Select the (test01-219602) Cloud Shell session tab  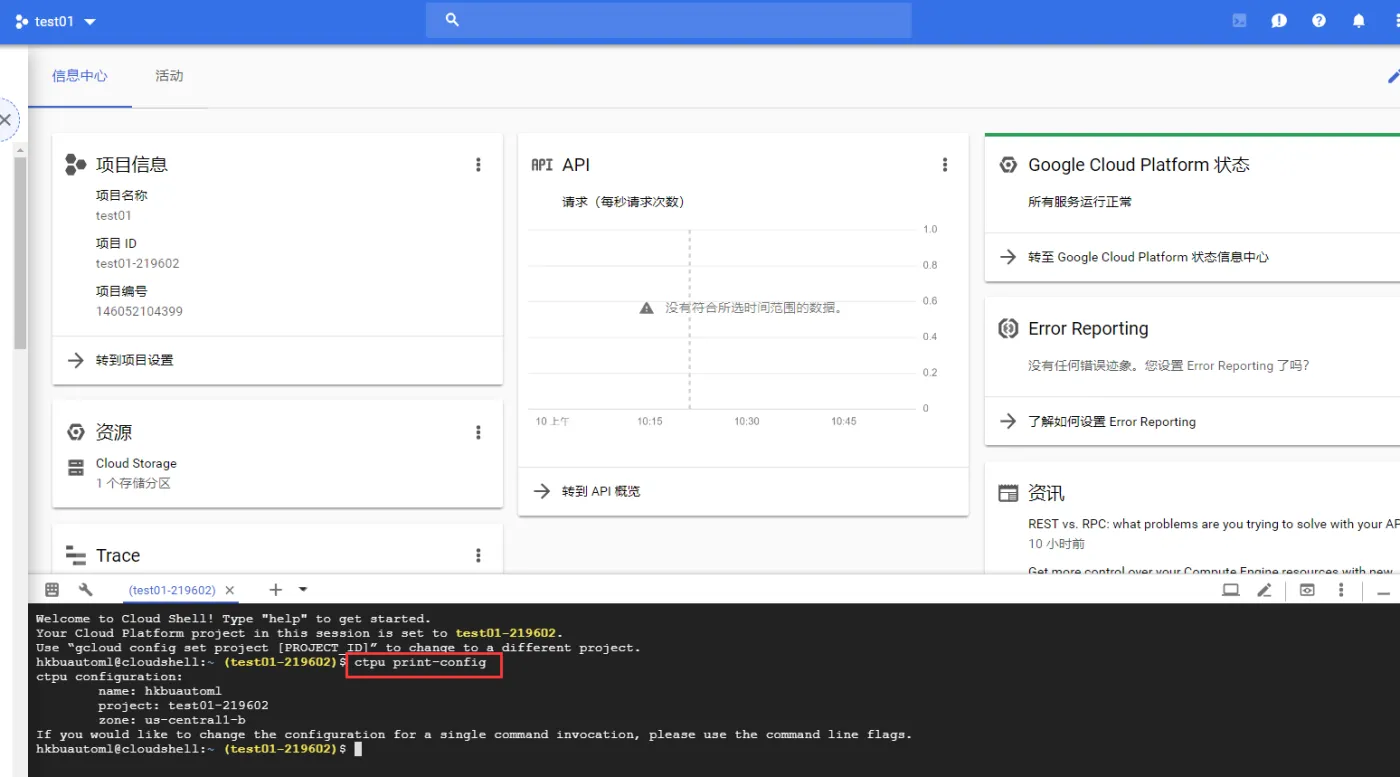[172, 591]
